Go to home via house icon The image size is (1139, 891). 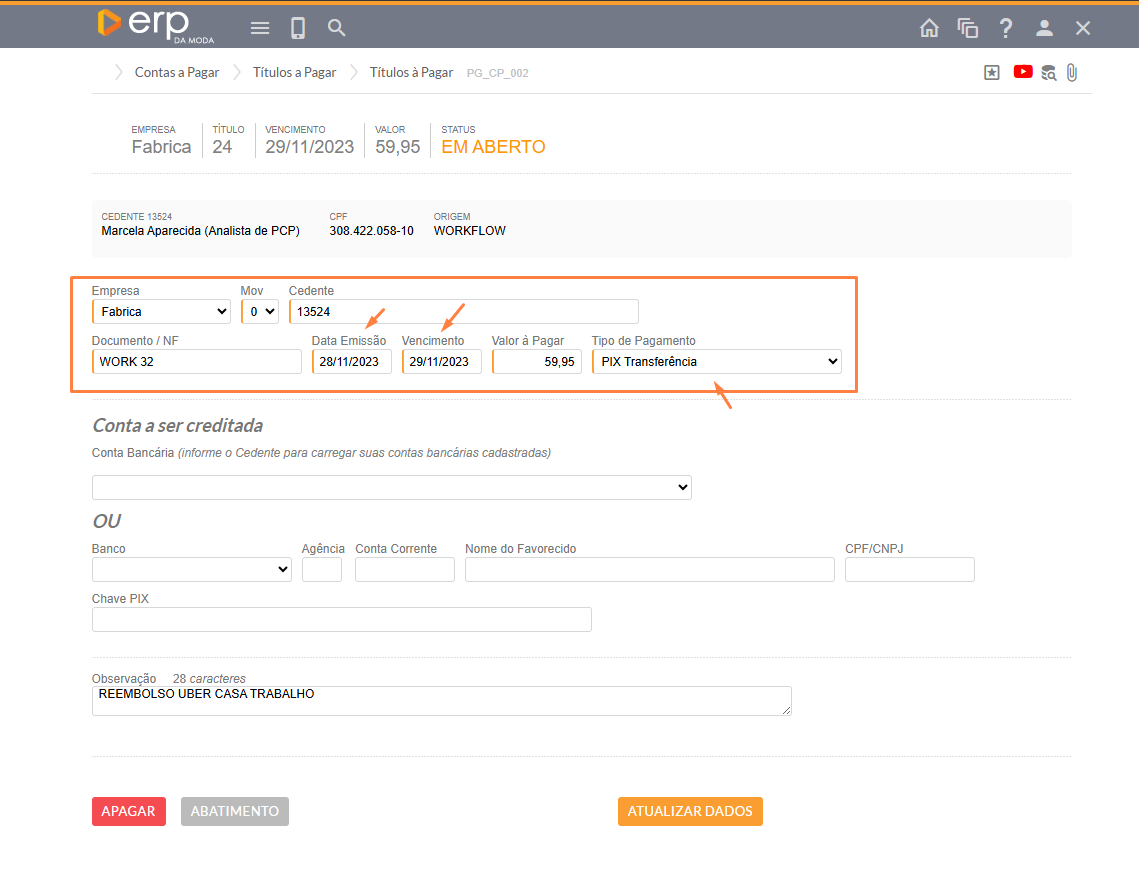[x=929, y=28]
